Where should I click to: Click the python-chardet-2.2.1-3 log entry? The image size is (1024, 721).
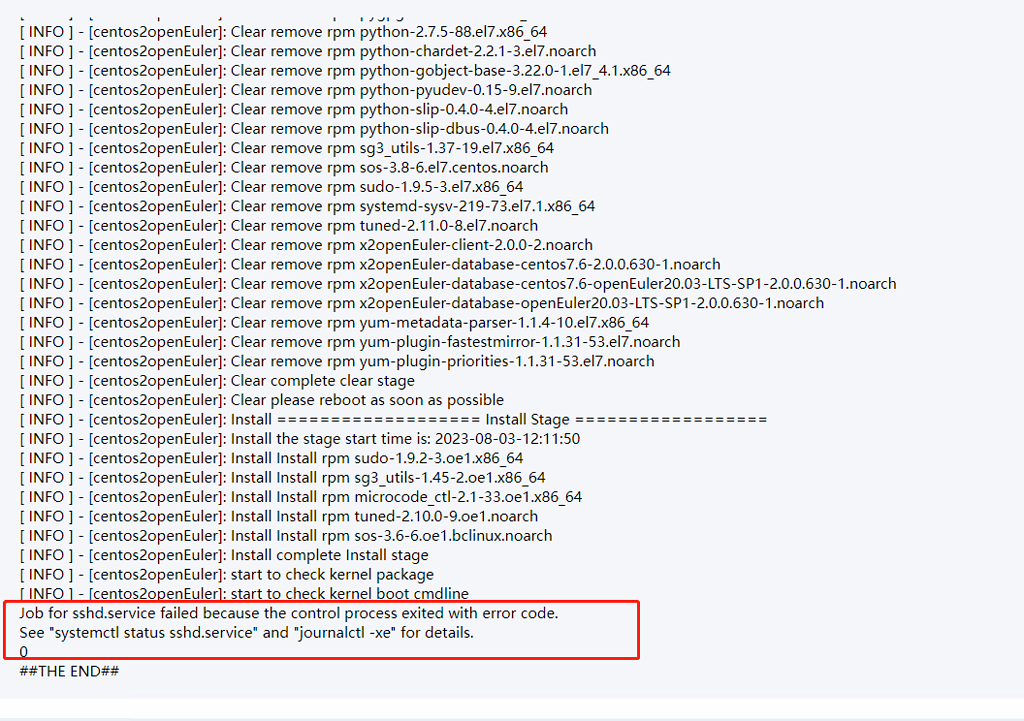click(x=308, y=52)
